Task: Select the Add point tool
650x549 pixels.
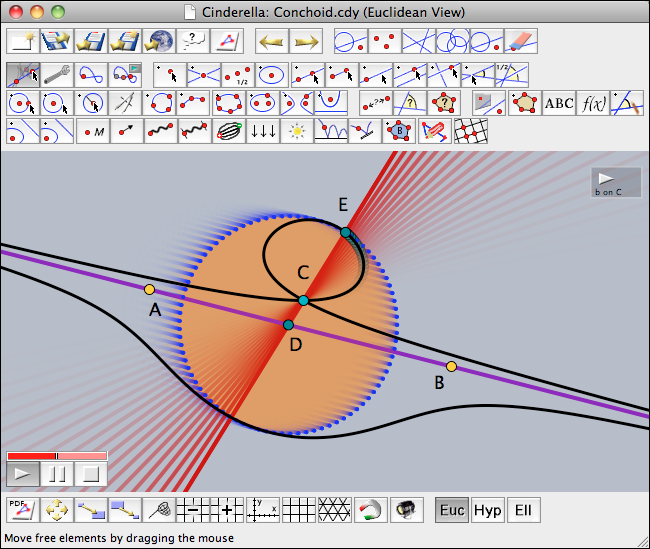Action: [x=170, y=75]
